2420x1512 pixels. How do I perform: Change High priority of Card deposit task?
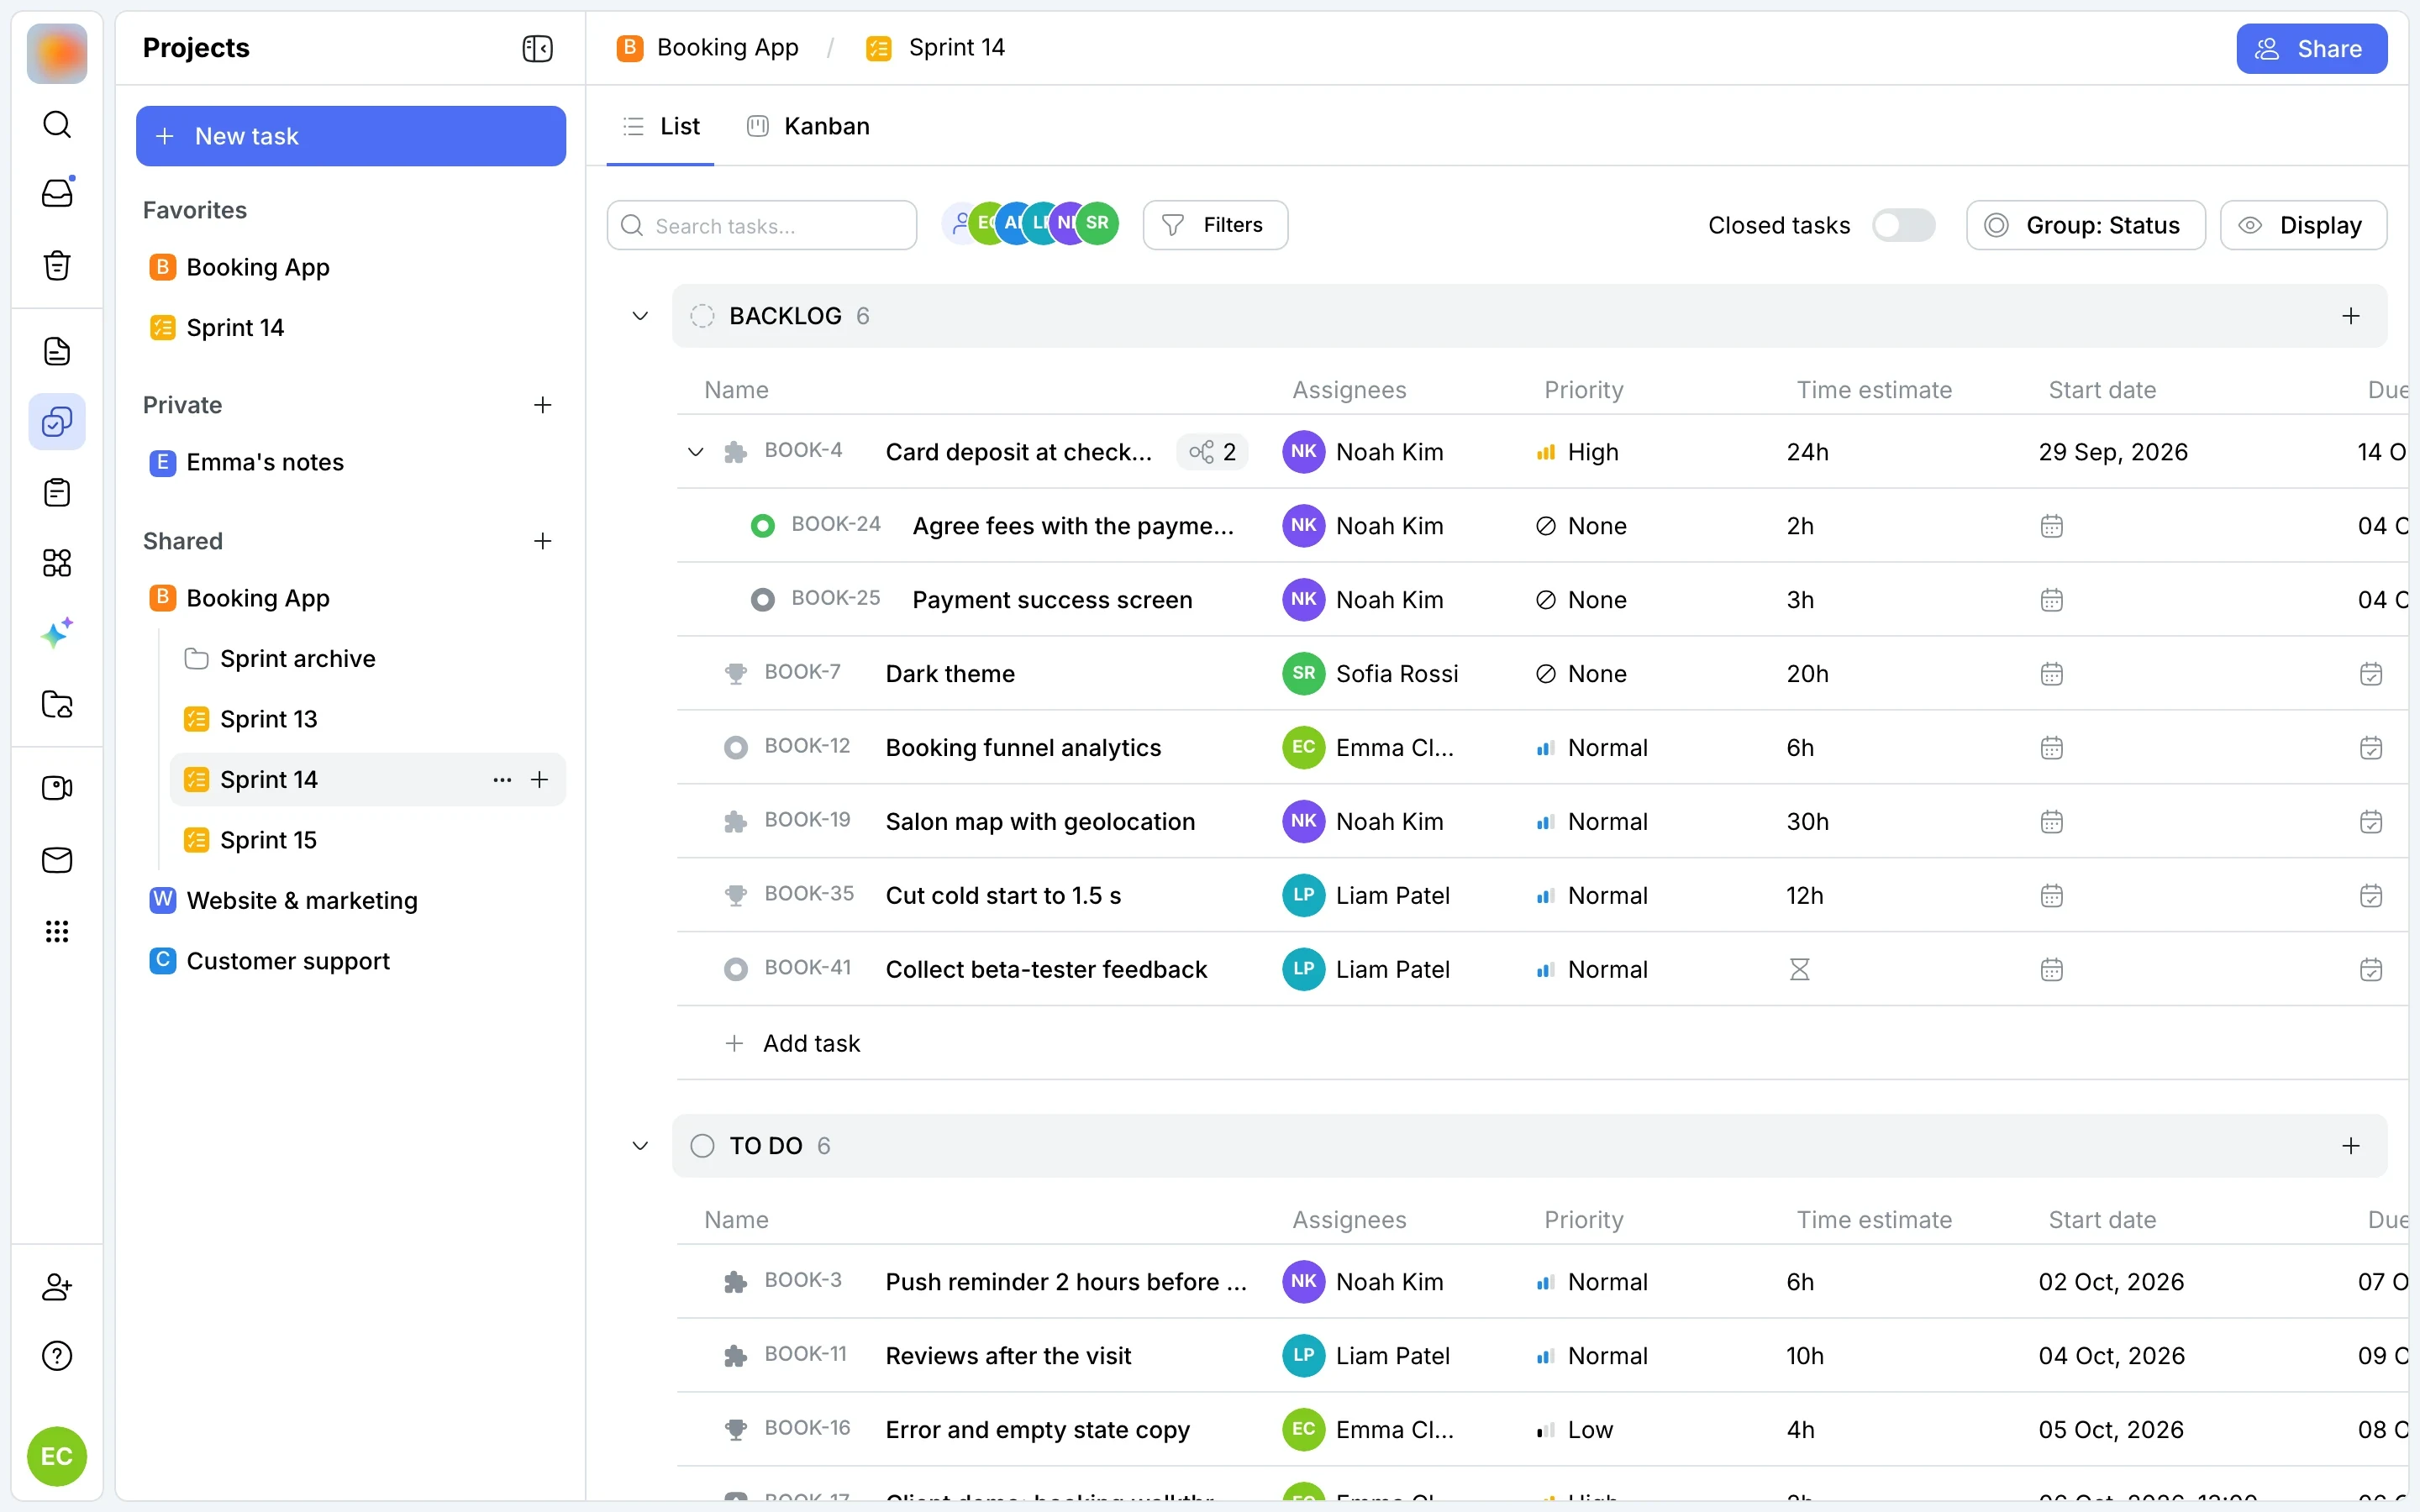click(1578, 452)
